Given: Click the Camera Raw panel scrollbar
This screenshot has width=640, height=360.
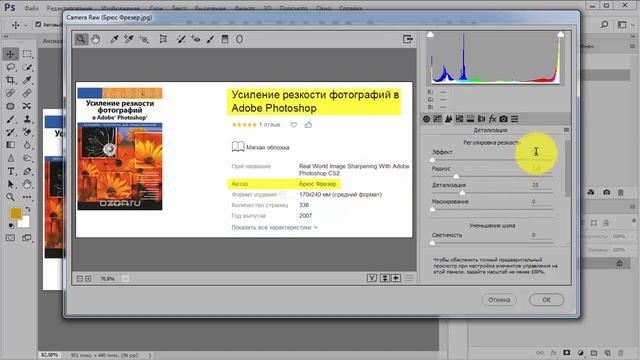Looking at the screenshot, I should [x=567, y=168].
